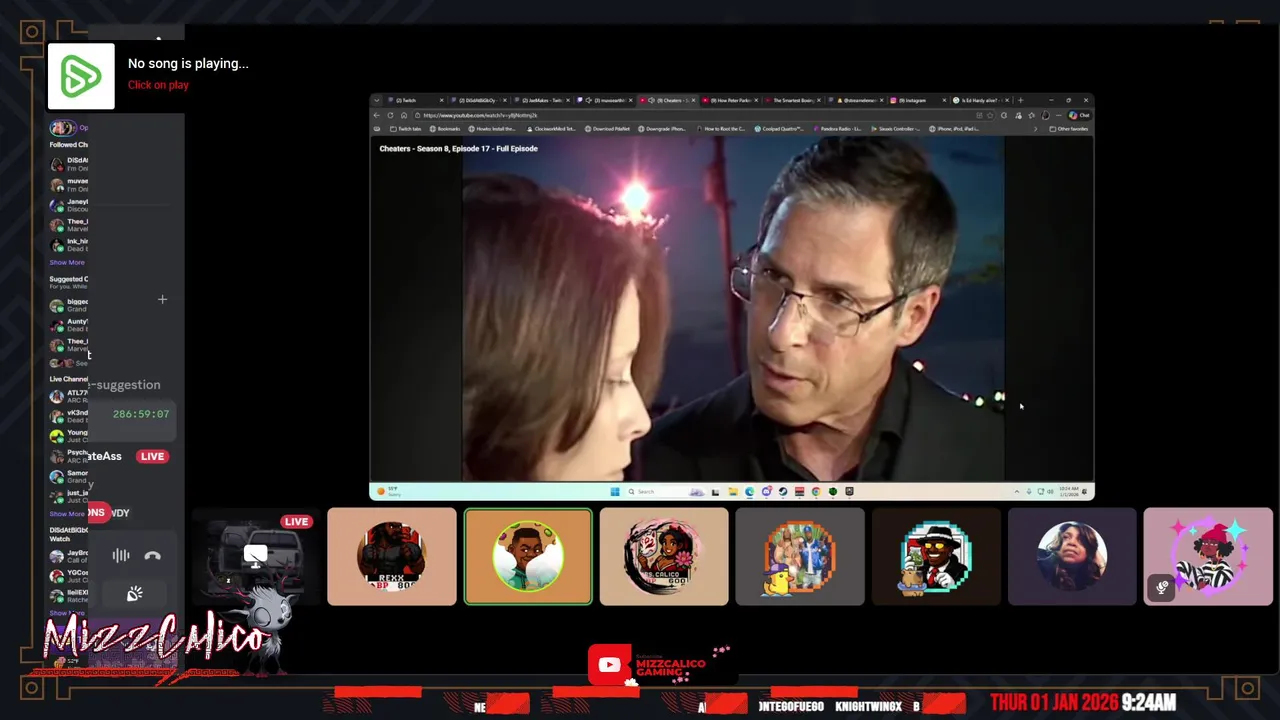Switch to the How Peter Parker tab
Screen dimensions: 1280x720
pyautogui.click(x=728, y=100)
